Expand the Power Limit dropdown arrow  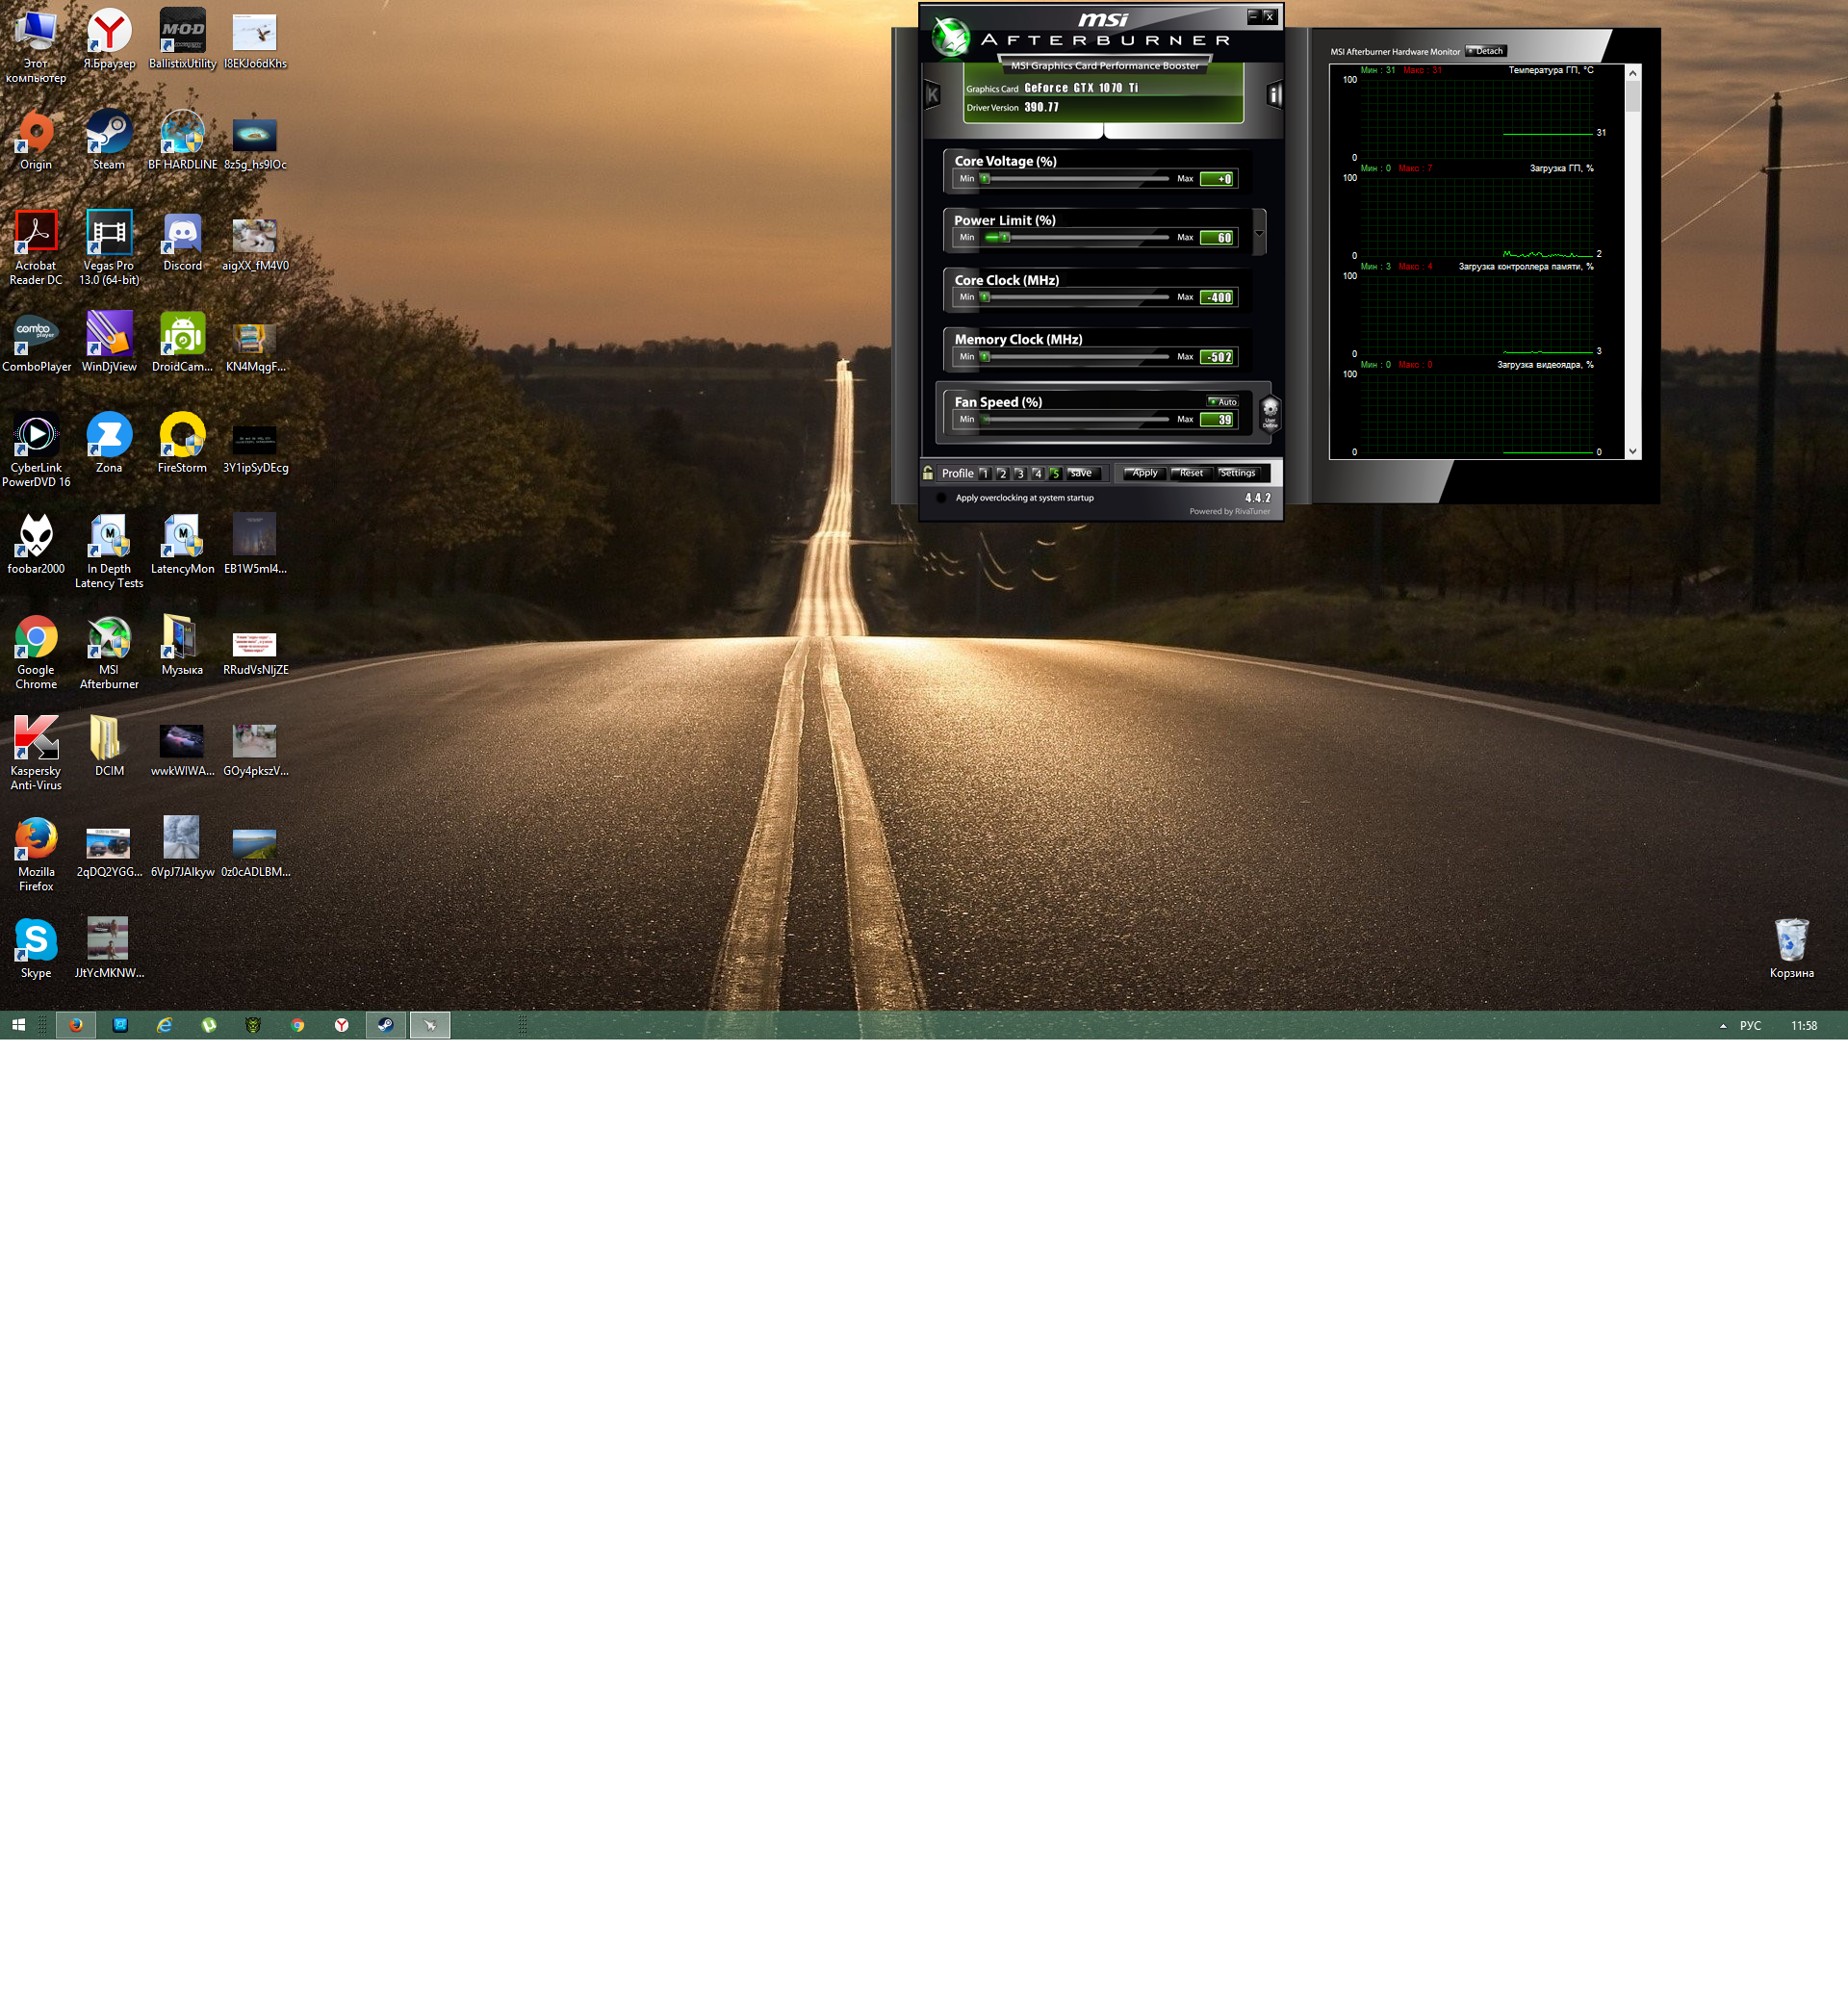tap(1259, 233)
